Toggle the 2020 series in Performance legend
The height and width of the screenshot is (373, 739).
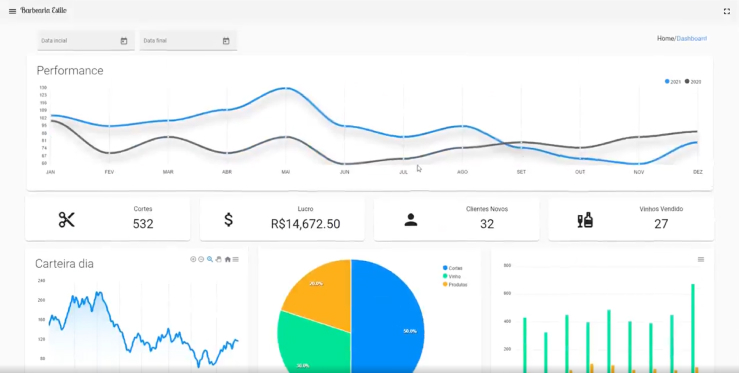coord(693,82)
